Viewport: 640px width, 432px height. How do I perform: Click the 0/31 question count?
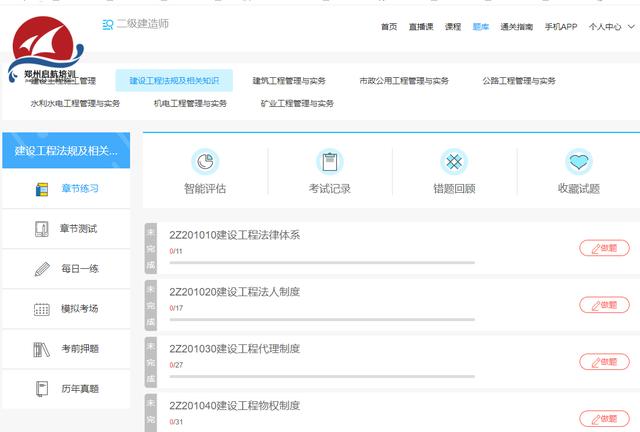coord(176,422)
